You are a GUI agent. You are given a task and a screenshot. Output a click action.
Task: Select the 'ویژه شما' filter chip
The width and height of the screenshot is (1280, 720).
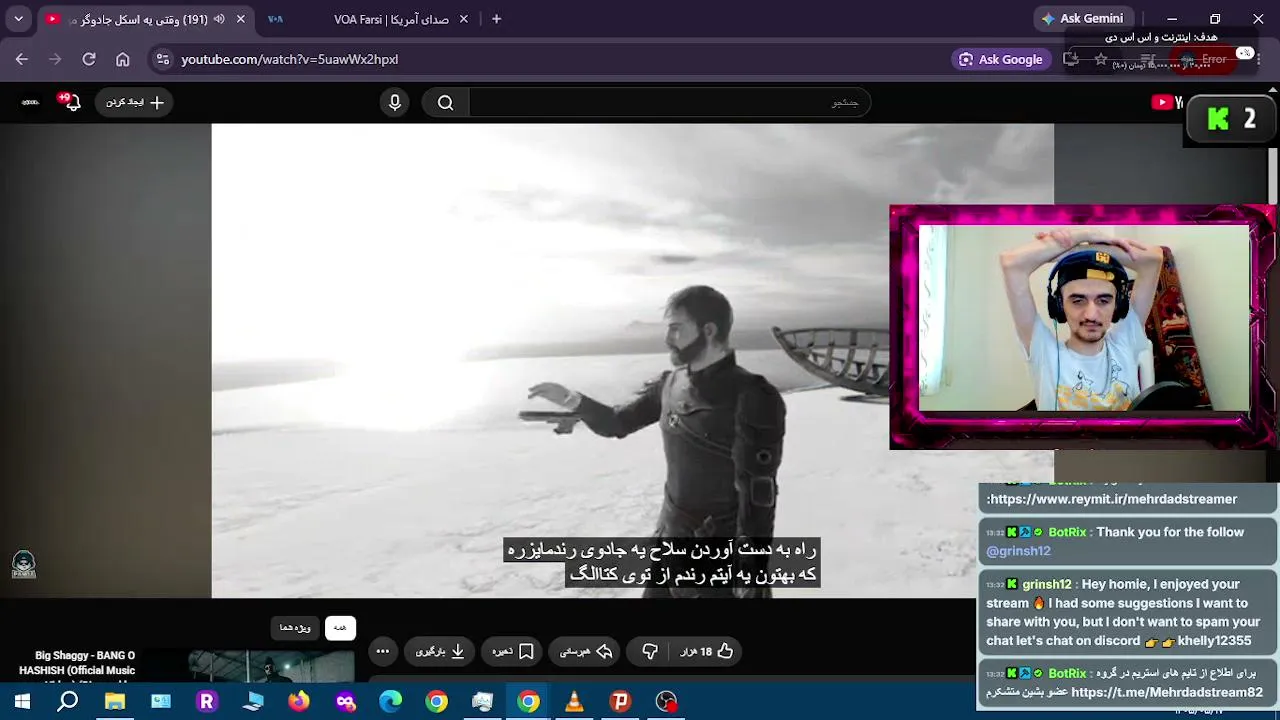[295, 627]
